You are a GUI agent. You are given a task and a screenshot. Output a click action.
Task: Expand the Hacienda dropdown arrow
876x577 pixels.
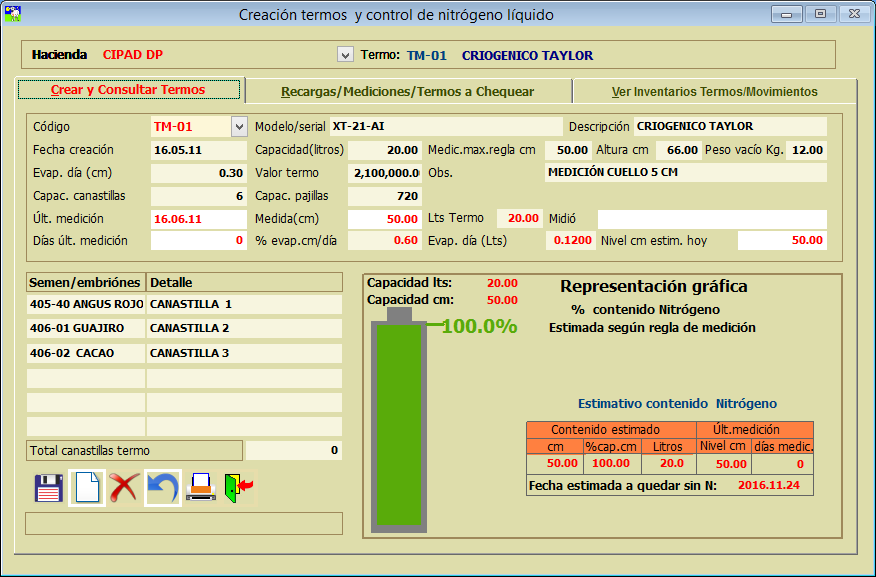(x=345, y=55)
